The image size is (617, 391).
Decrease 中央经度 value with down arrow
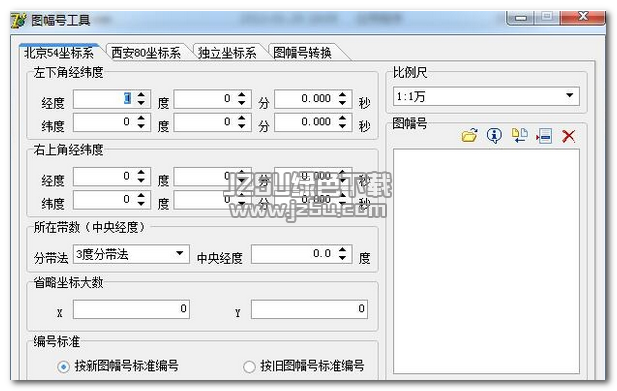pos(342,258)
